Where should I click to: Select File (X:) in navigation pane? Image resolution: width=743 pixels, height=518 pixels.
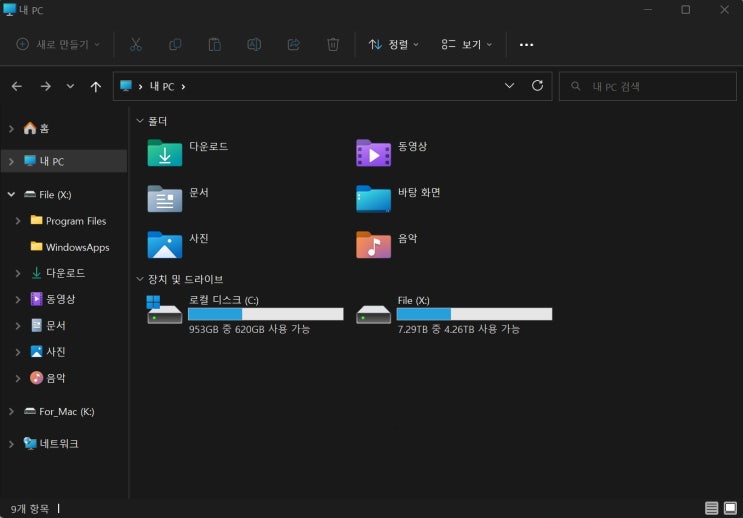(x=48, y=194)
